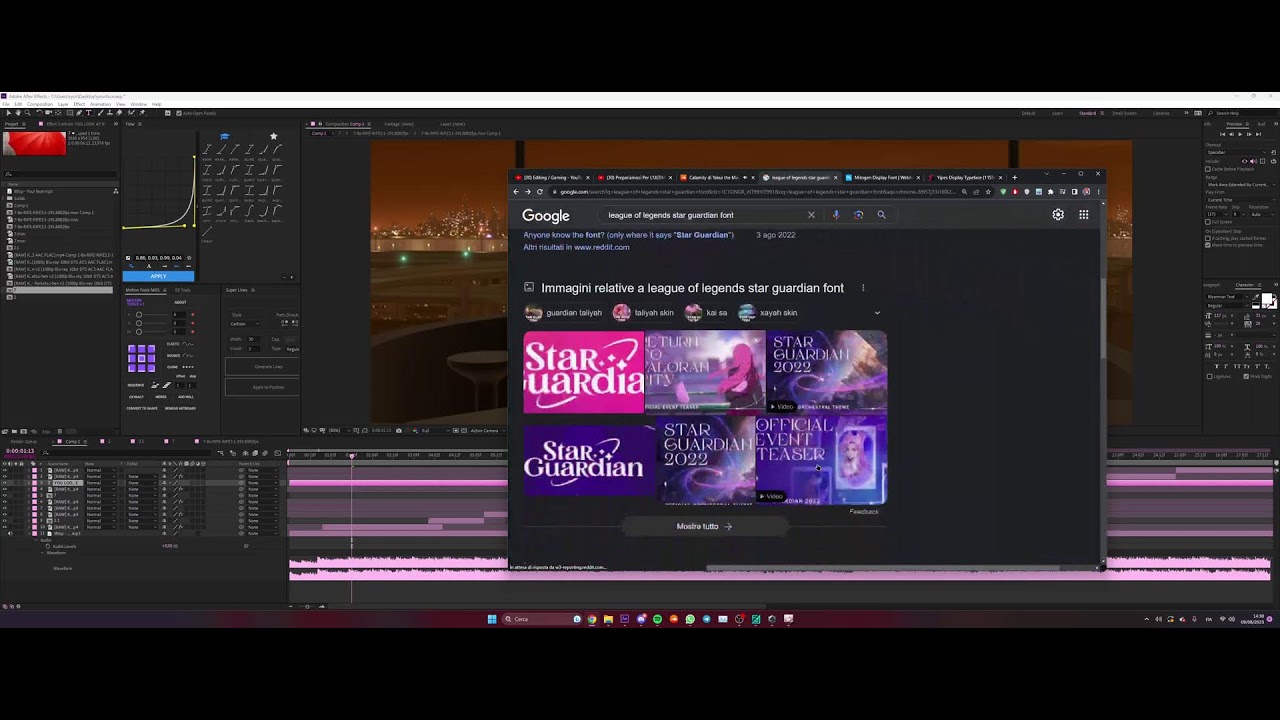
Task: Click the guardian taliyah related search chip
Action: point(563,313)
